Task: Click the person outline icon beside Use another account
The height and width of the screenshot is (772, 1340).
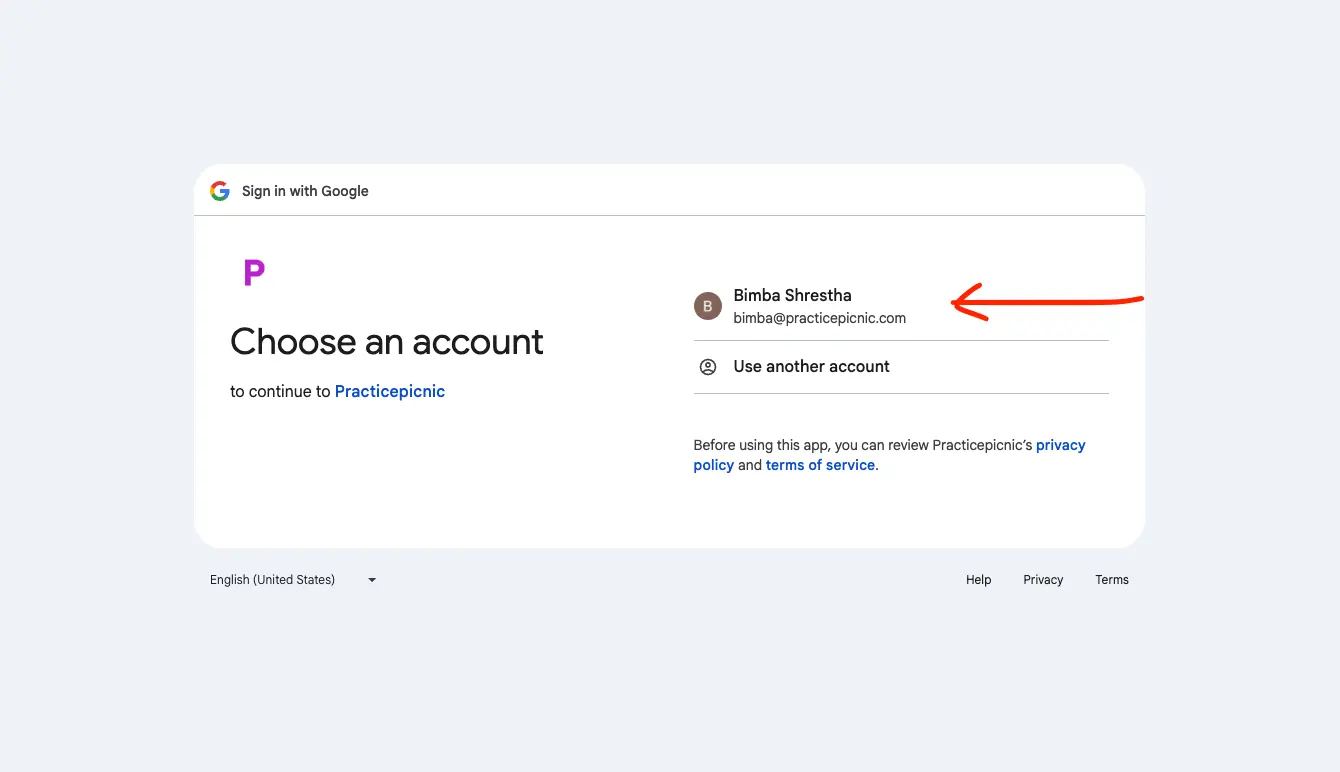Action: click(708, 366)
